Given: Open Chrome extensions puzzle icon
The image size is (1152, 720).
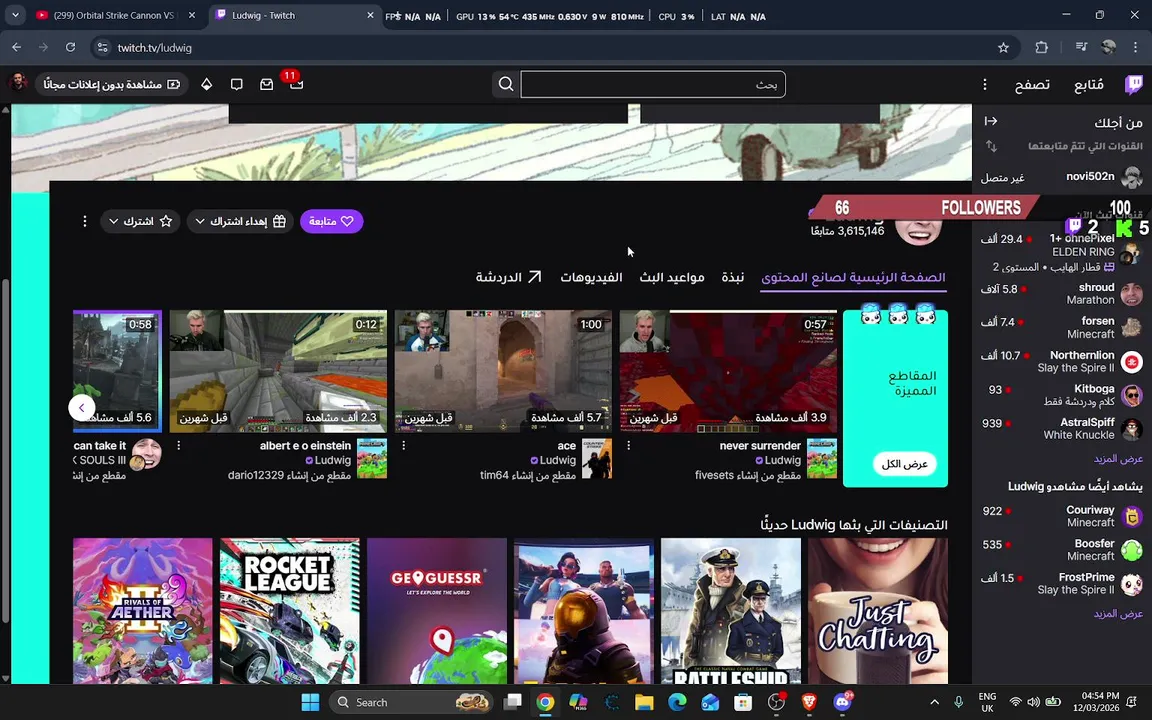Looking at the screenshot, I should 1041,48.
